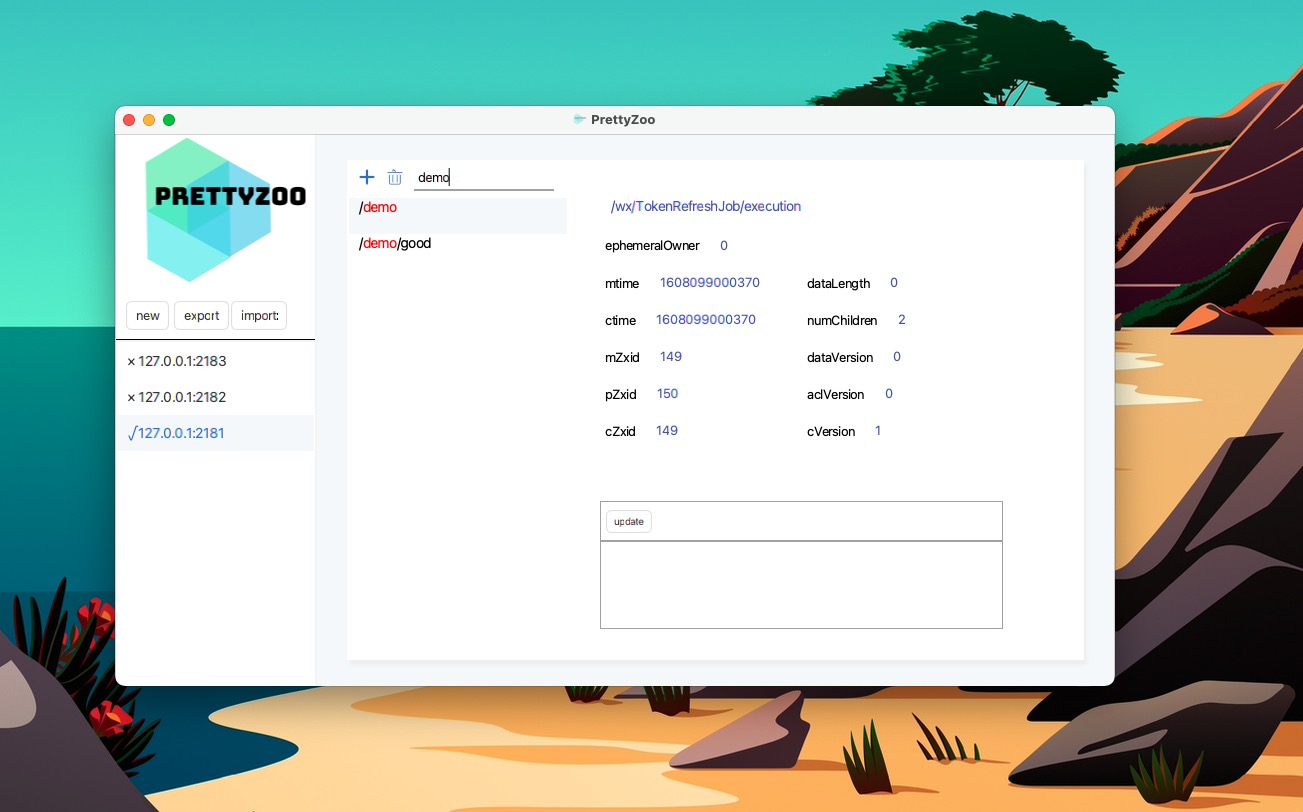Select the /demo/good child node
Image resolution: width=1303 pixels, height=812 pixels.
tap(395, 243)
